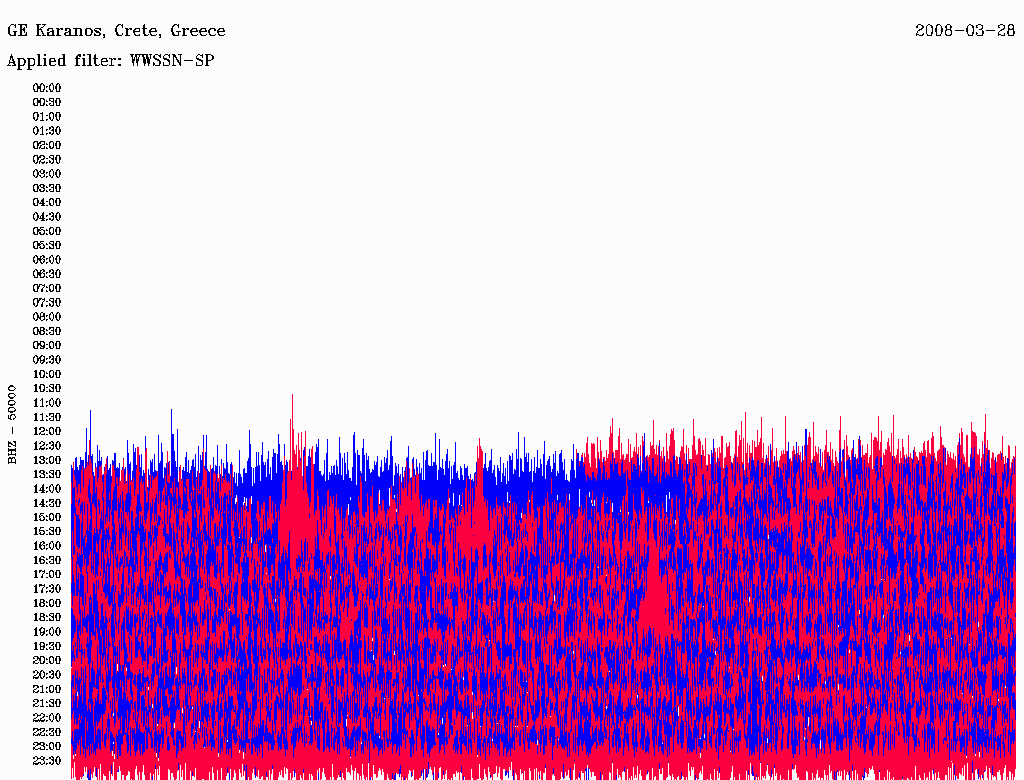Select the 23:30 time row label
The height and width of the screenshot is (780, 1024).
47,760
